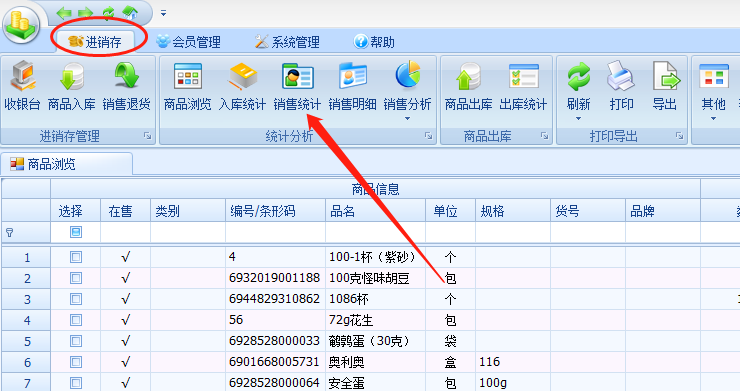Sort by the 品名 column header
The width and height of the screenshot is (740, 391).
376,211
